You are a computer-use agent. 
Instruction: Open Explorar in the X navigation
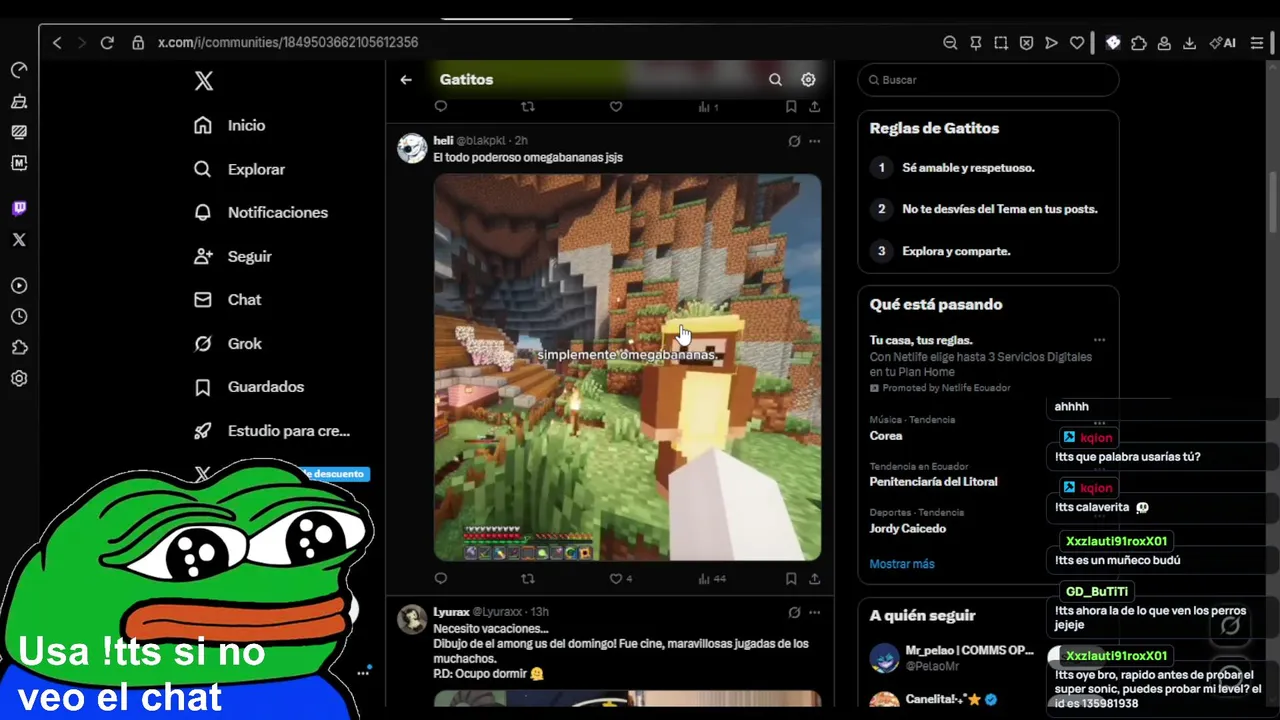click(x=240, y=169)
